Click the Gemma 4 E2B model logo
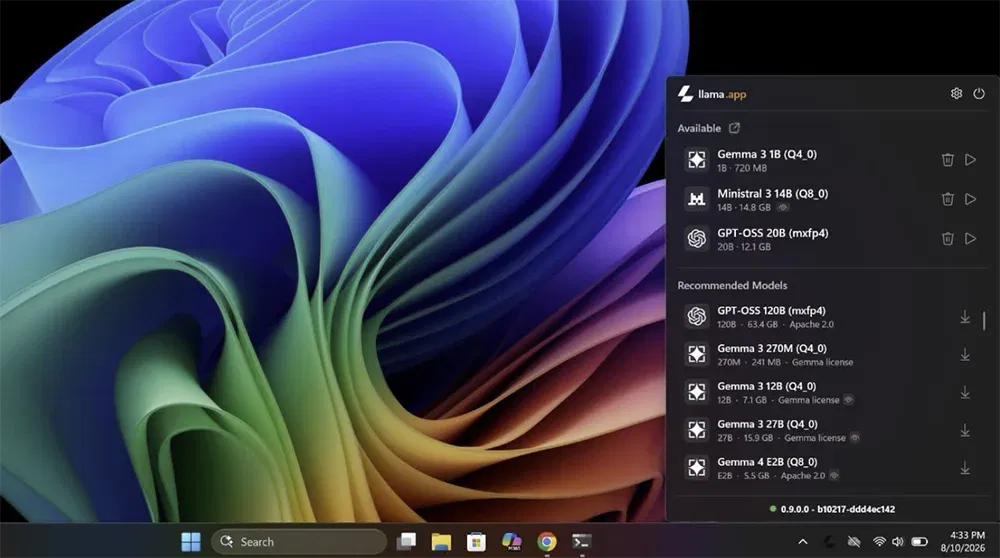Viewport: 1000px width, 558px height. coord(696,467)
